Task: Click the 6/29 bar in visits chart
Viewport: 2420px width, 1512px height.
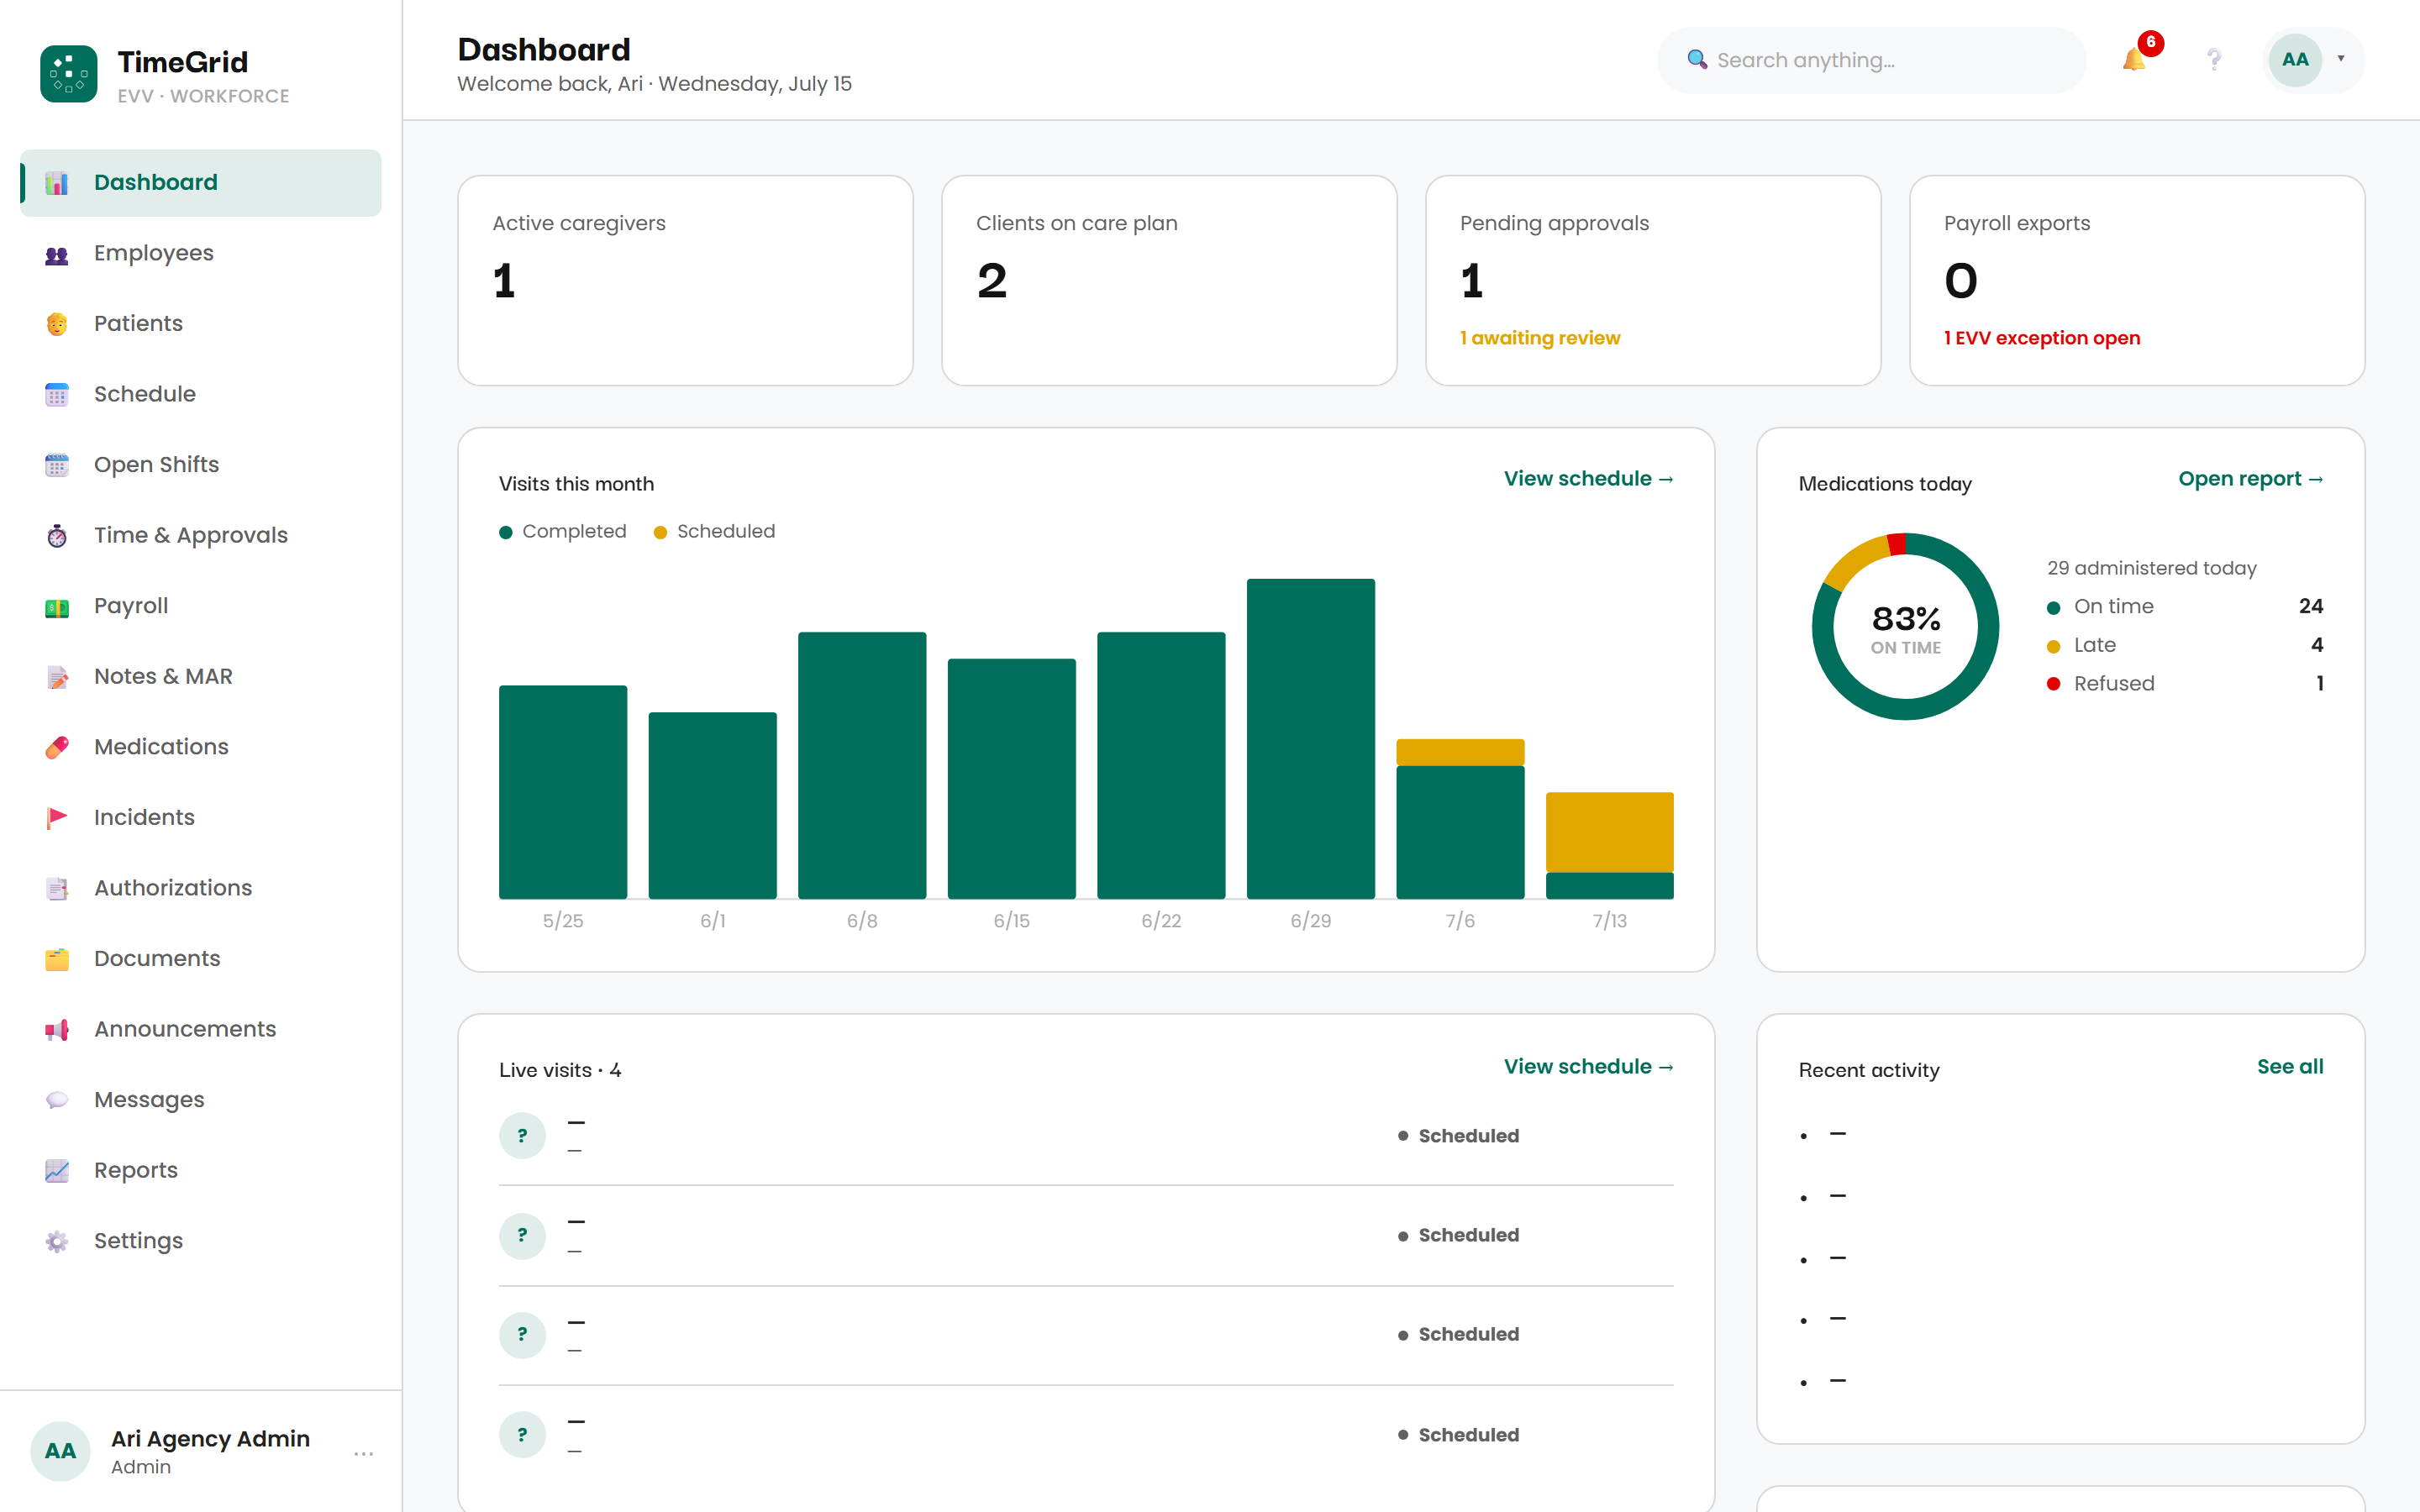Action: (x=1310, y=739)
